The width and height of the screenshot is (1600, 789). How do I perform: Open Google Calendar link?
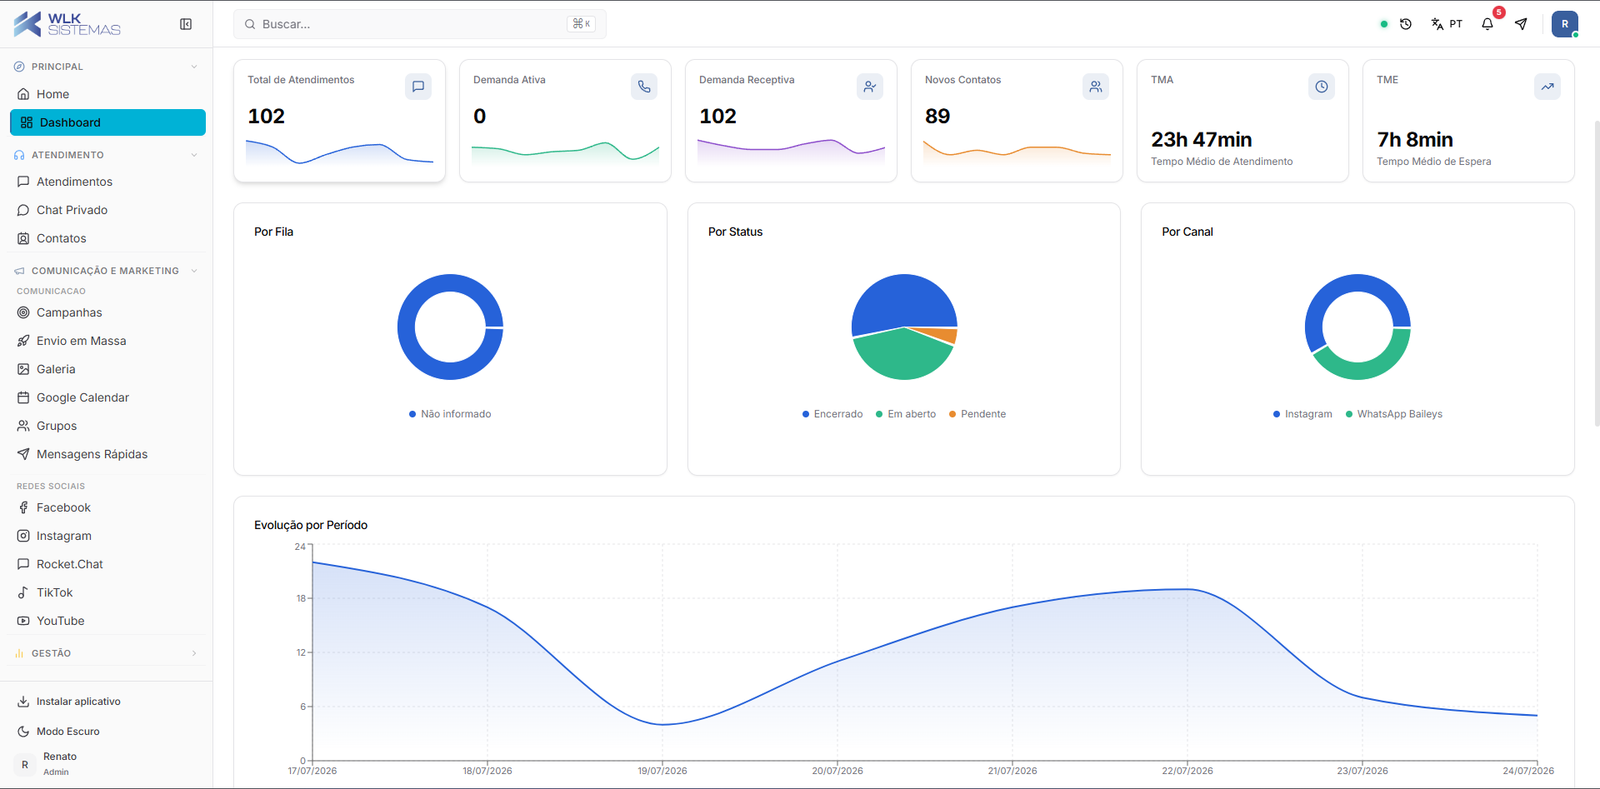click(x=108, y=397)
